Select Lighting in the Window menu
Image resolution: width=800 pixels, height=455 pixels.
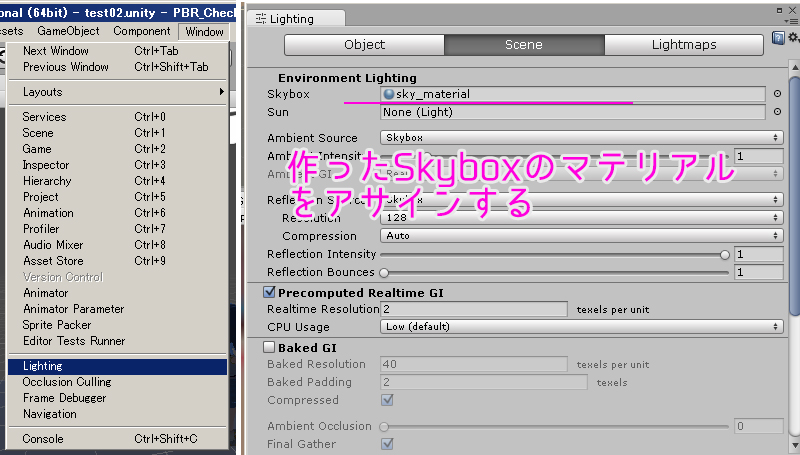(x=117, y=366)
